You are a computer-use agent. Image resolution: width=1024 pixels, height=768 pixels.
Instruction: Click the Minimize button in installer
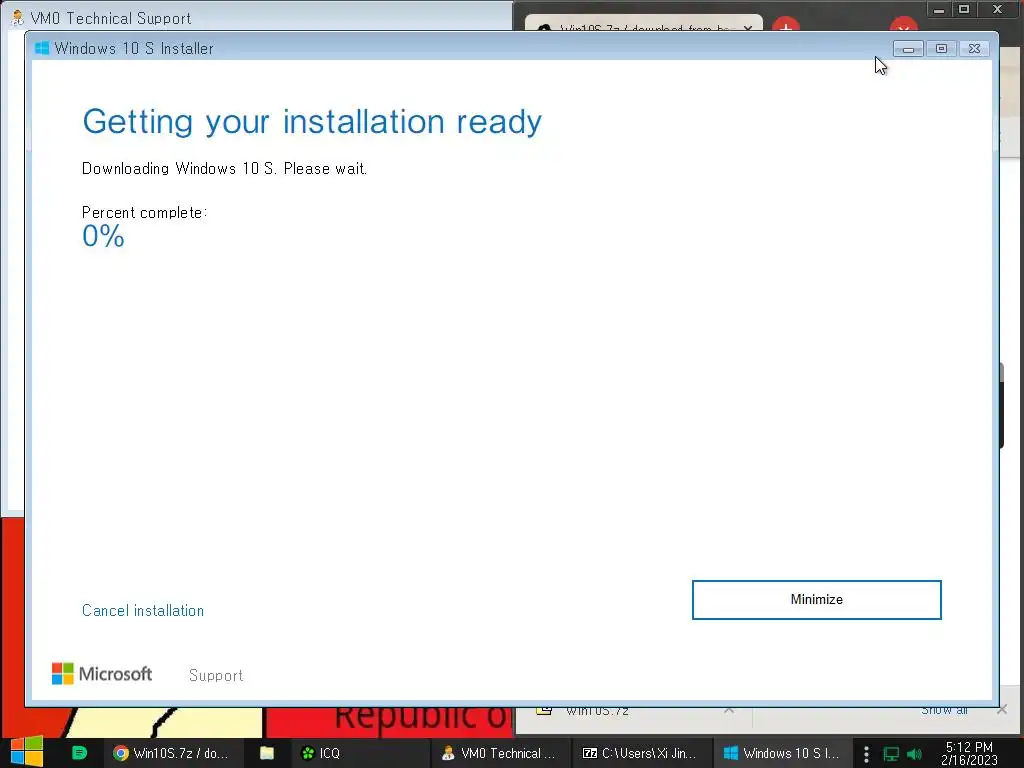pyautogui.click(x=816, y=600)
